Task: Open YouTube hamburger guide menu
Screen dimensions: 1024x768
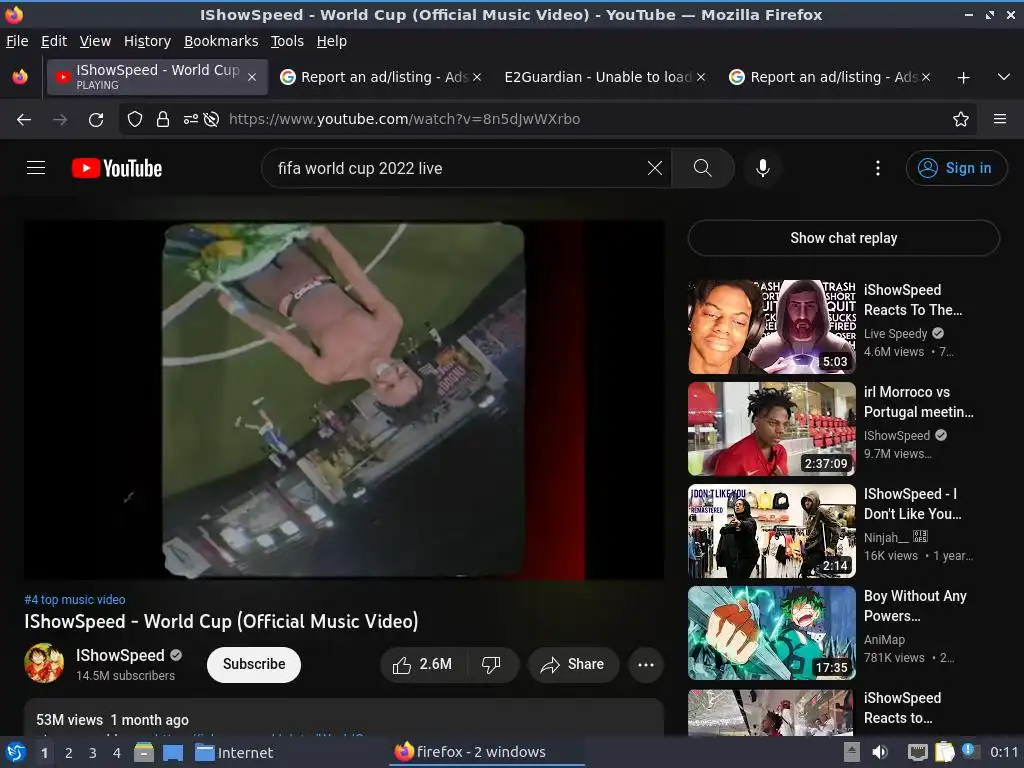Action: [36, 168]
